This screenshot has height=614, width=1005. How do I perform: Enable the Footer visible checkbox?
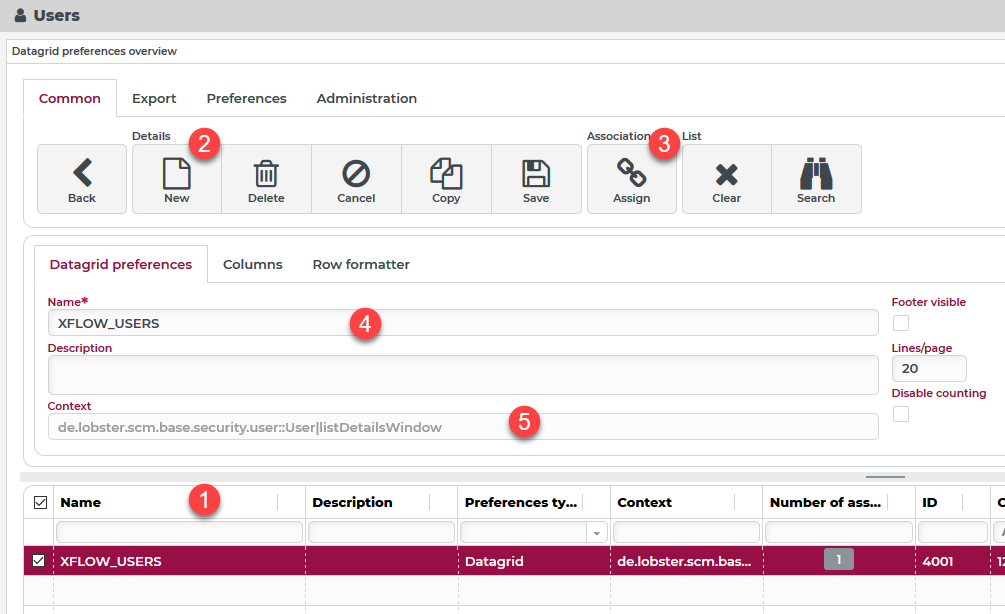pos(901,322)
